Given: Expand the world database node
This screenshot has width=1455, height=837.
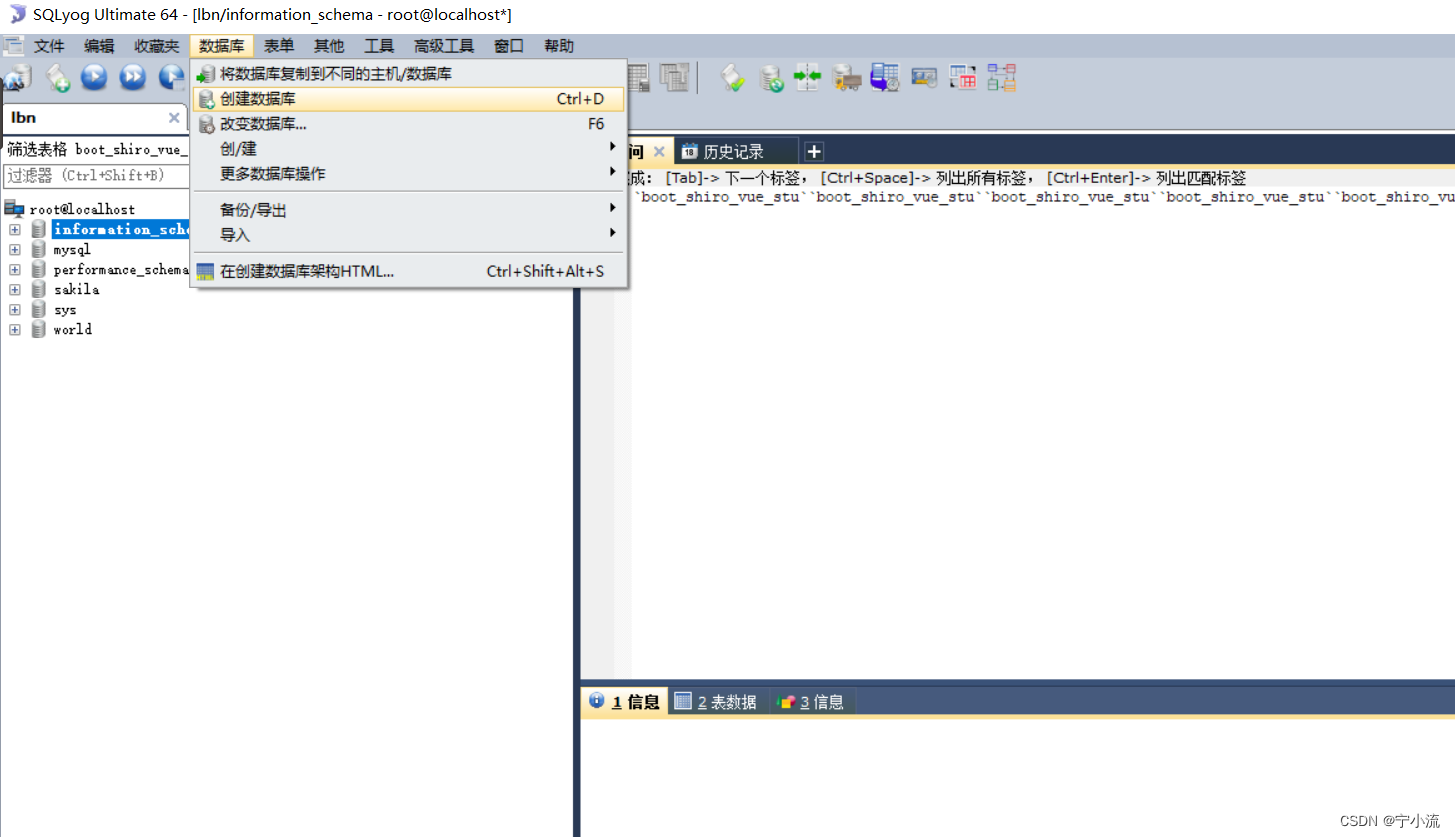Looking at the screenshot, I should [x=15, y=329].
